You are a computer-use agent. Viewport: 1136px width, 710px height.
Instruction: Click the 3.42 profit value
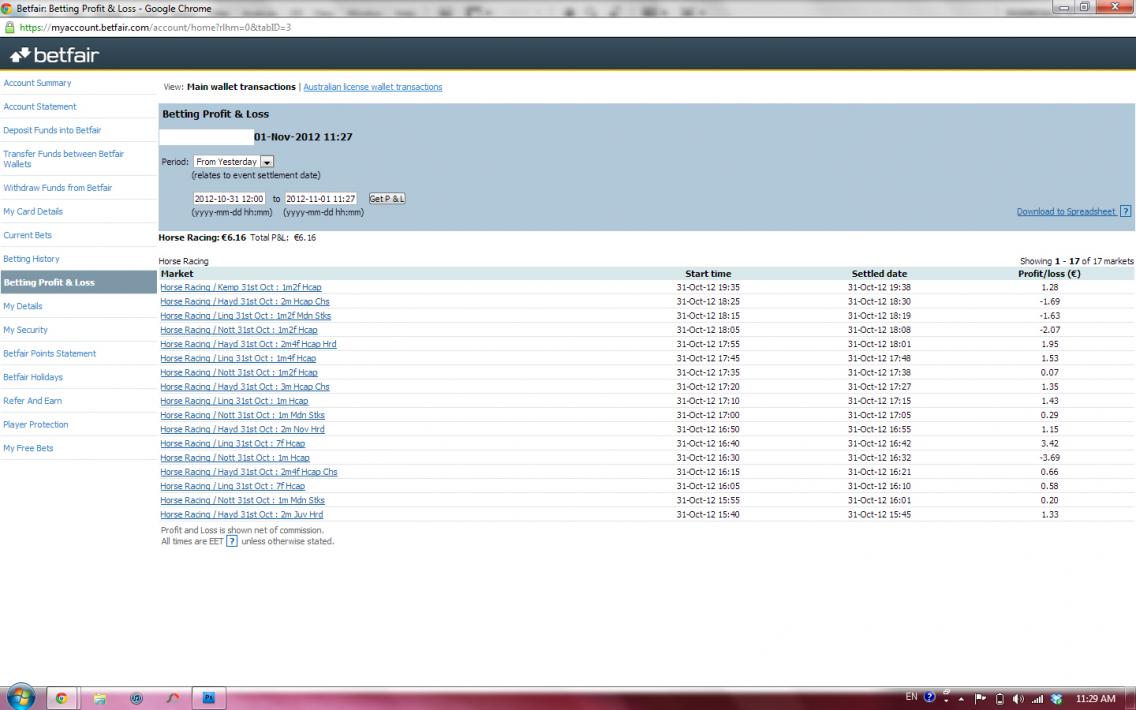(1050, 443)
